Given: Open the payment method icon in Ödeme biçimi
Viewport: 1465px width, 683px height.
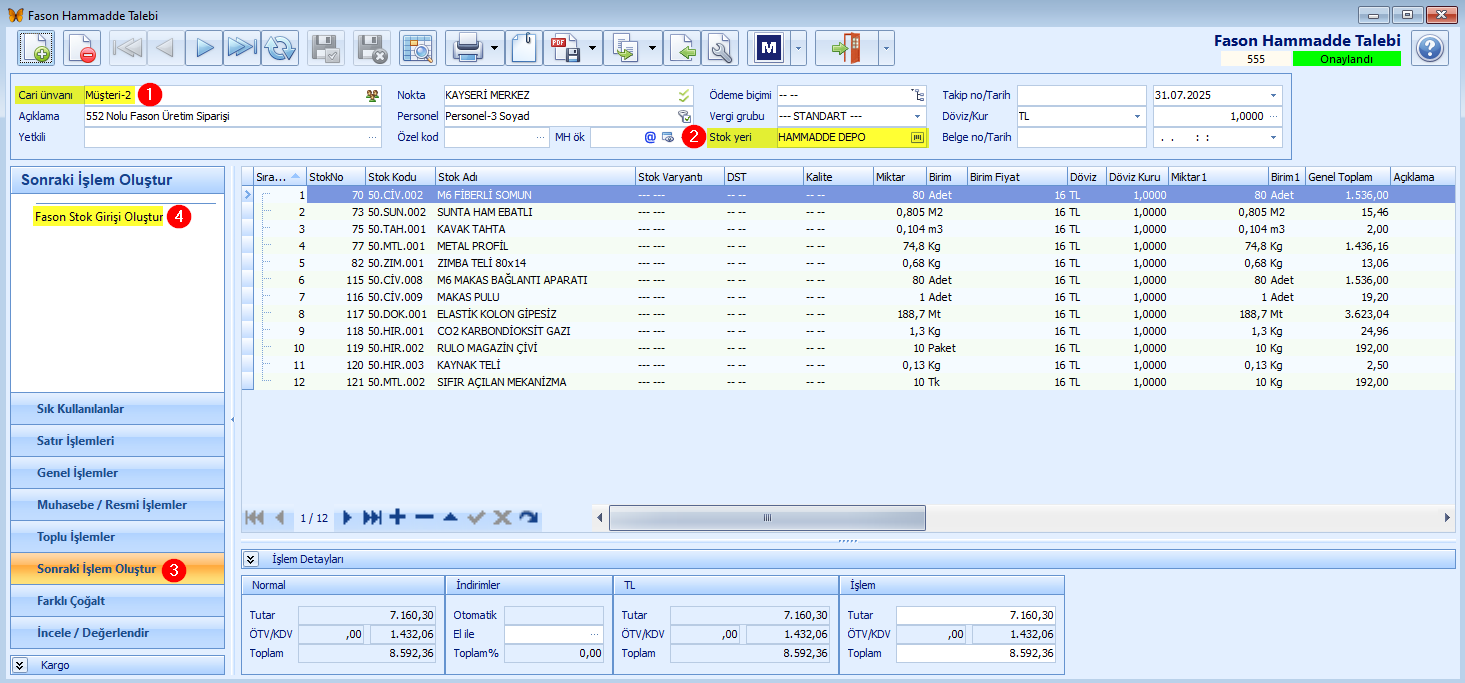Looking at the screenshot, I should click(x=917, y=95).
